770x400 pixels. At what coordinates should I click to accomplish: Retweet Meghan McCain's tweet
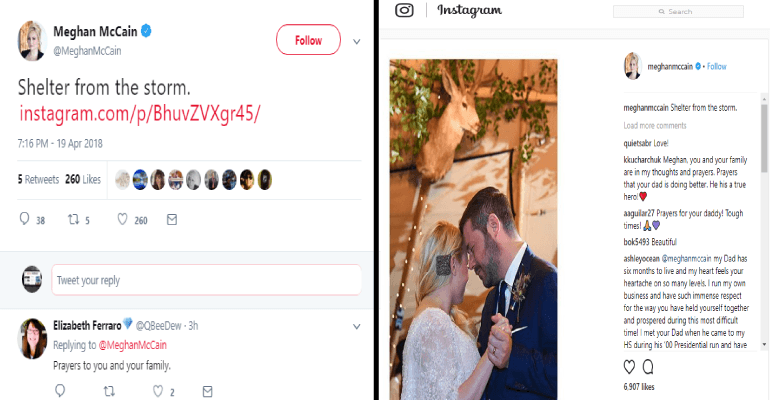click(73, 219)
